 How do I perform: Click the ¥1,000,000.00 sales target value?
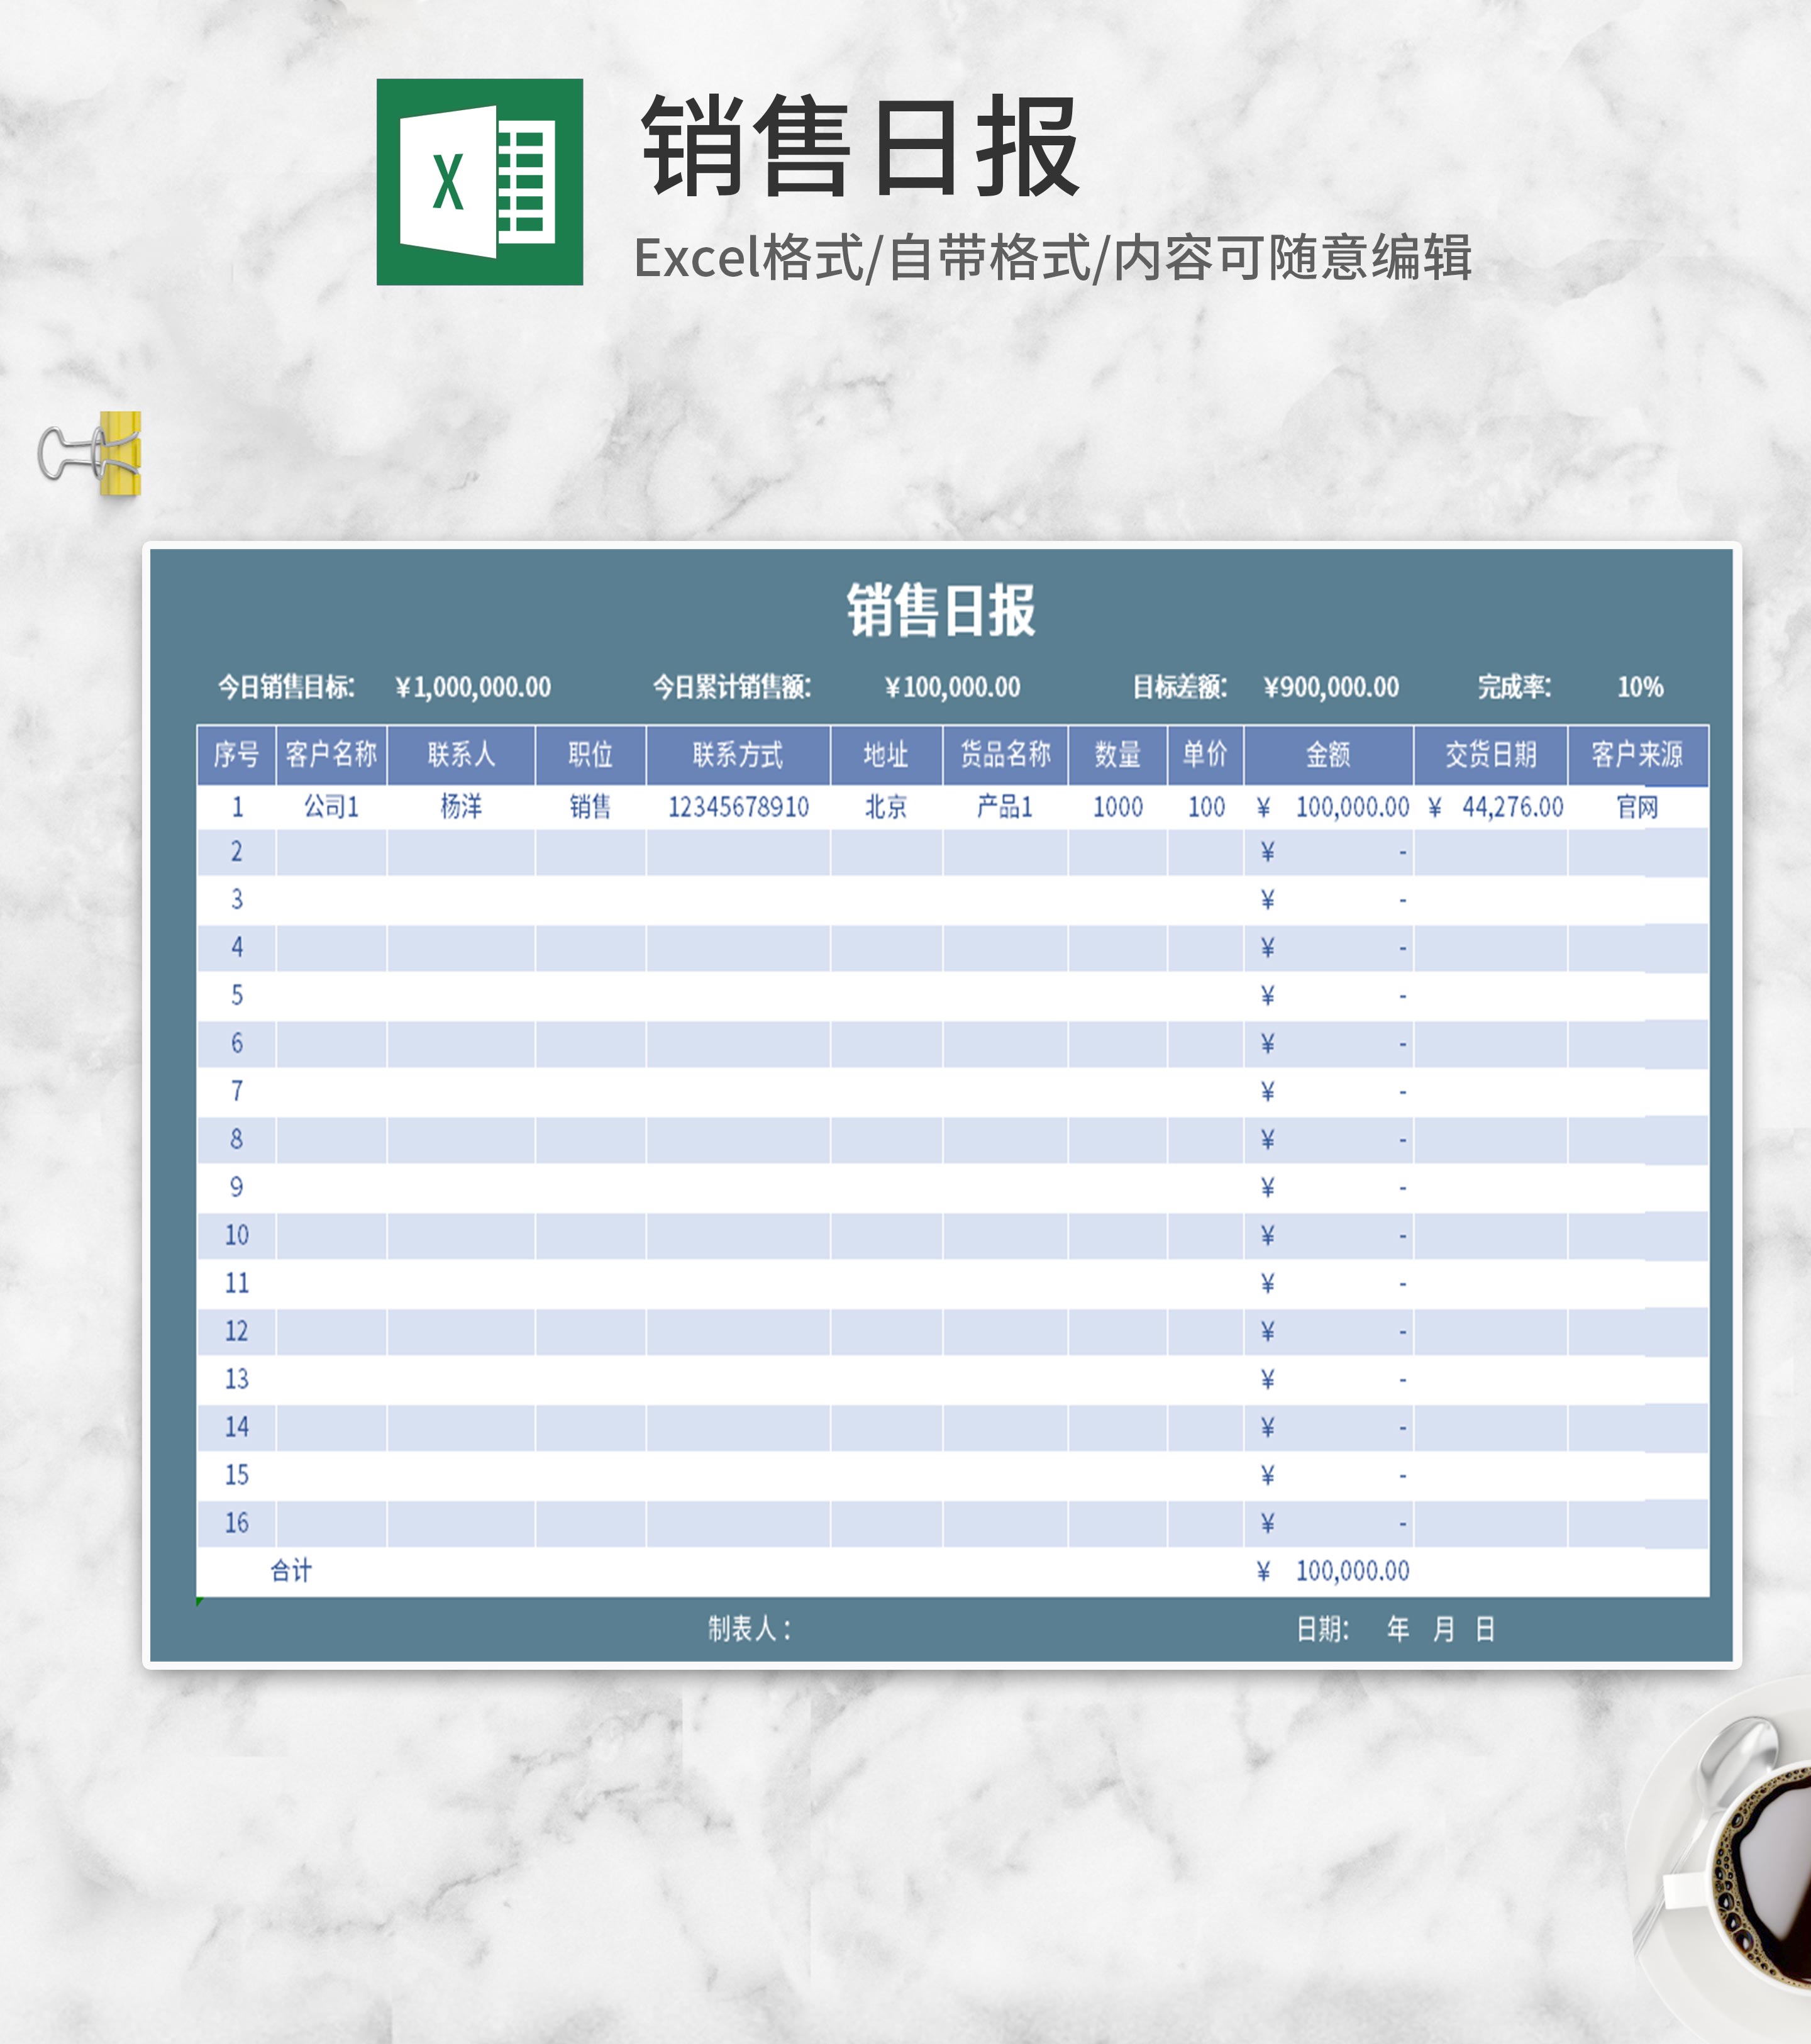point(473,687)
